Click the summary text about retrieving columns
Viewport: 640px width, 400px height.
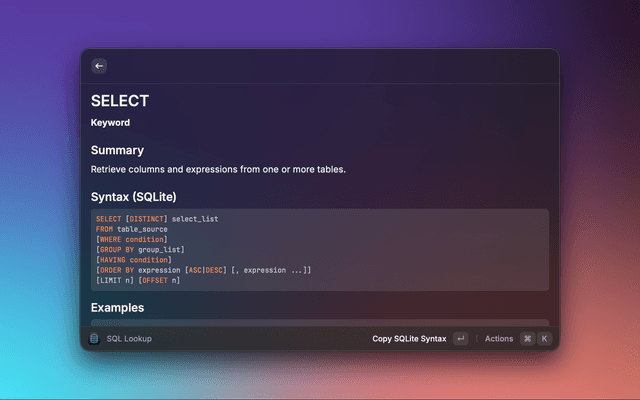(218, 170)
